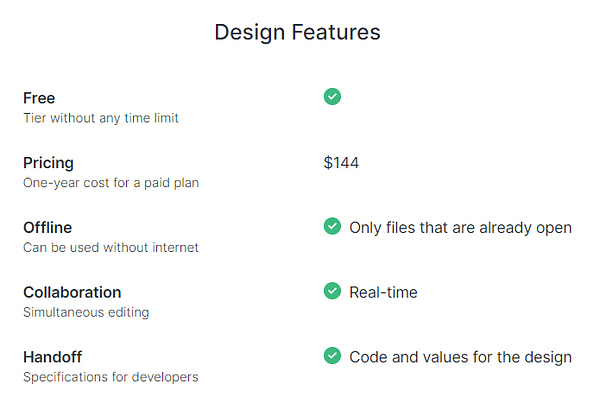Viewport: 600px width, 408px height.
Task: Click the Design Features heading
Action: 297,32
